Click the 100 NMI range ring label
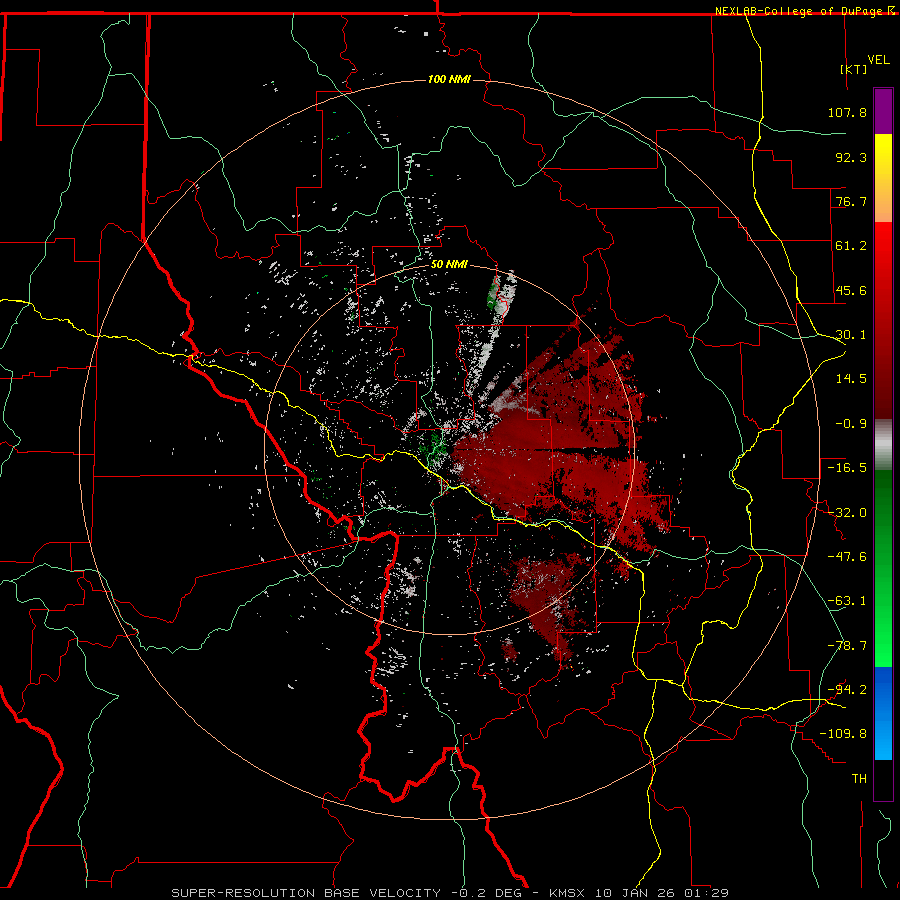Viewport: 900px width, 900px height. [449, 79]
